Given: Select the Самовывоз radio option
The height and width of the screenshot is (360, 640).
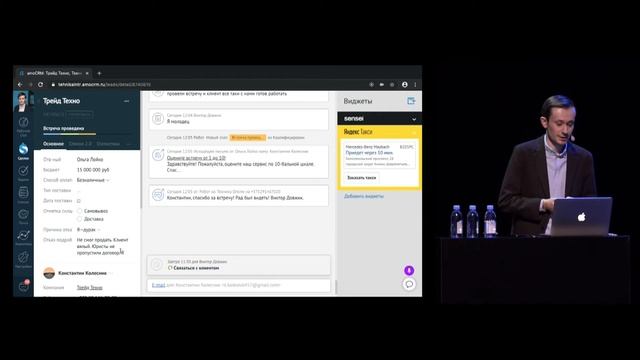Looking at the screenshot, I should coord(80,211).
